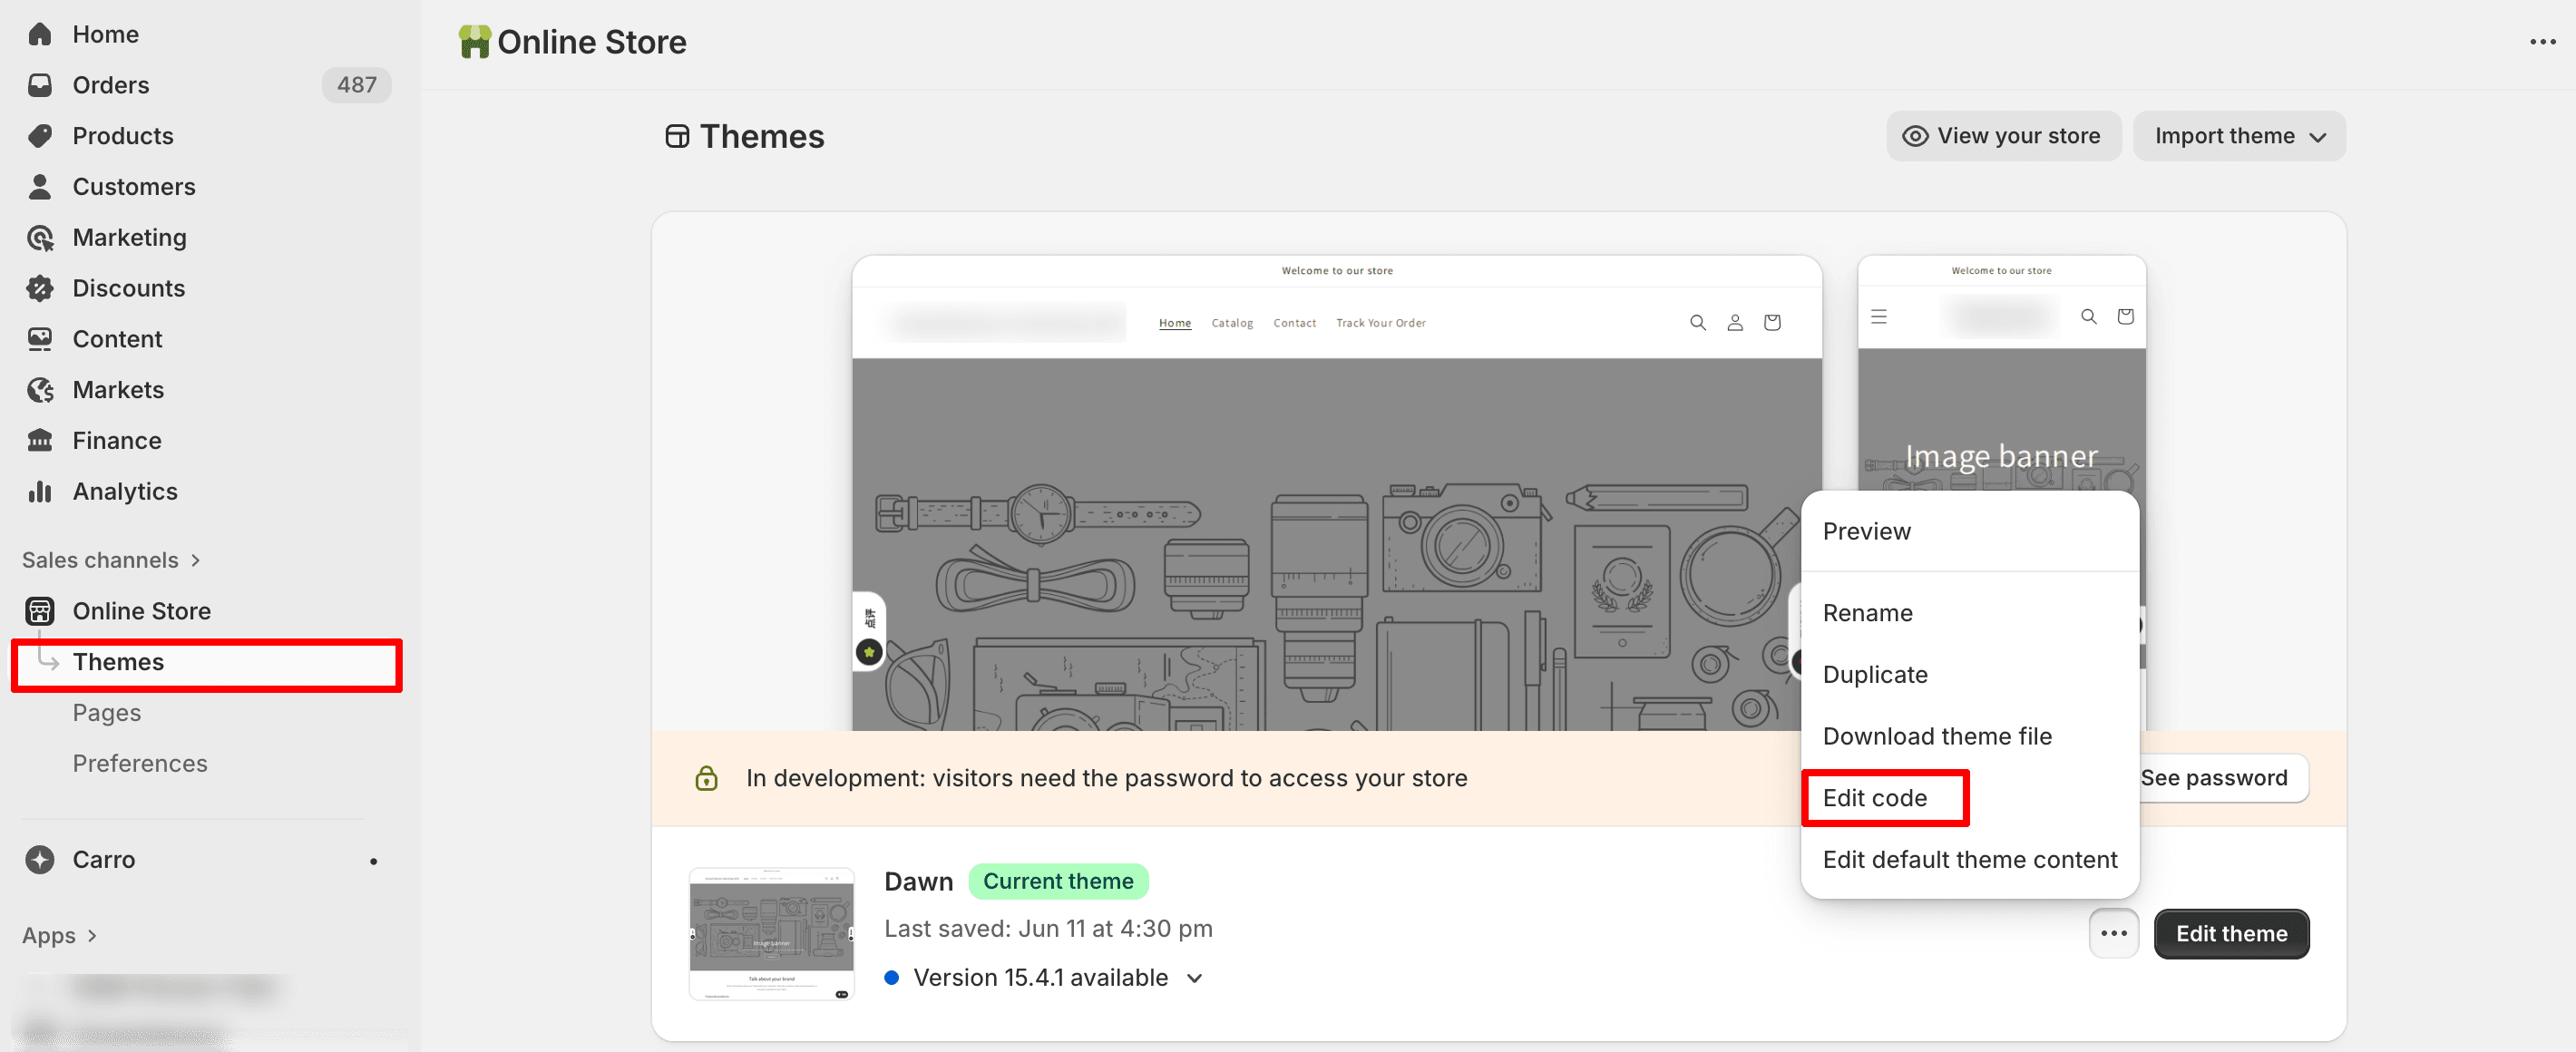This screenshot has height=1052, width=2576.
Task: Click the Discounts badge icon
Action: (x=40, y=289)
